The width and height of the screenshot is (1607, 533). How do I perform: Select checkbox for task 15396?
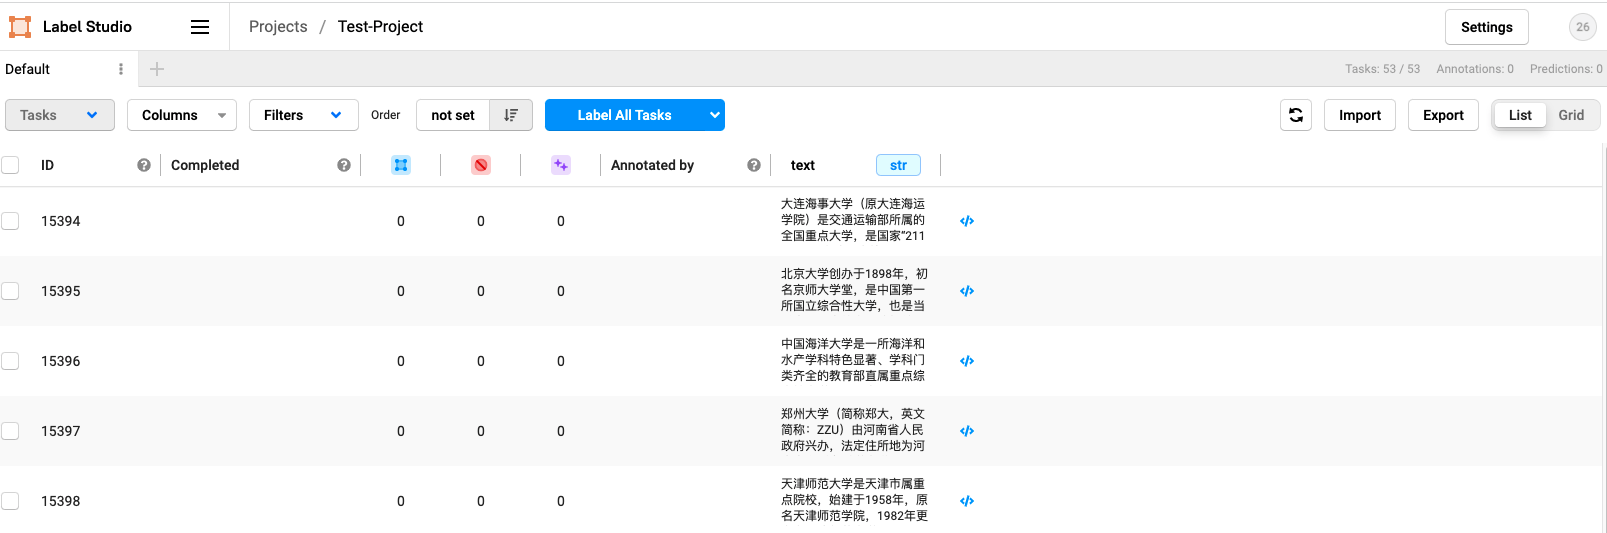10,361
